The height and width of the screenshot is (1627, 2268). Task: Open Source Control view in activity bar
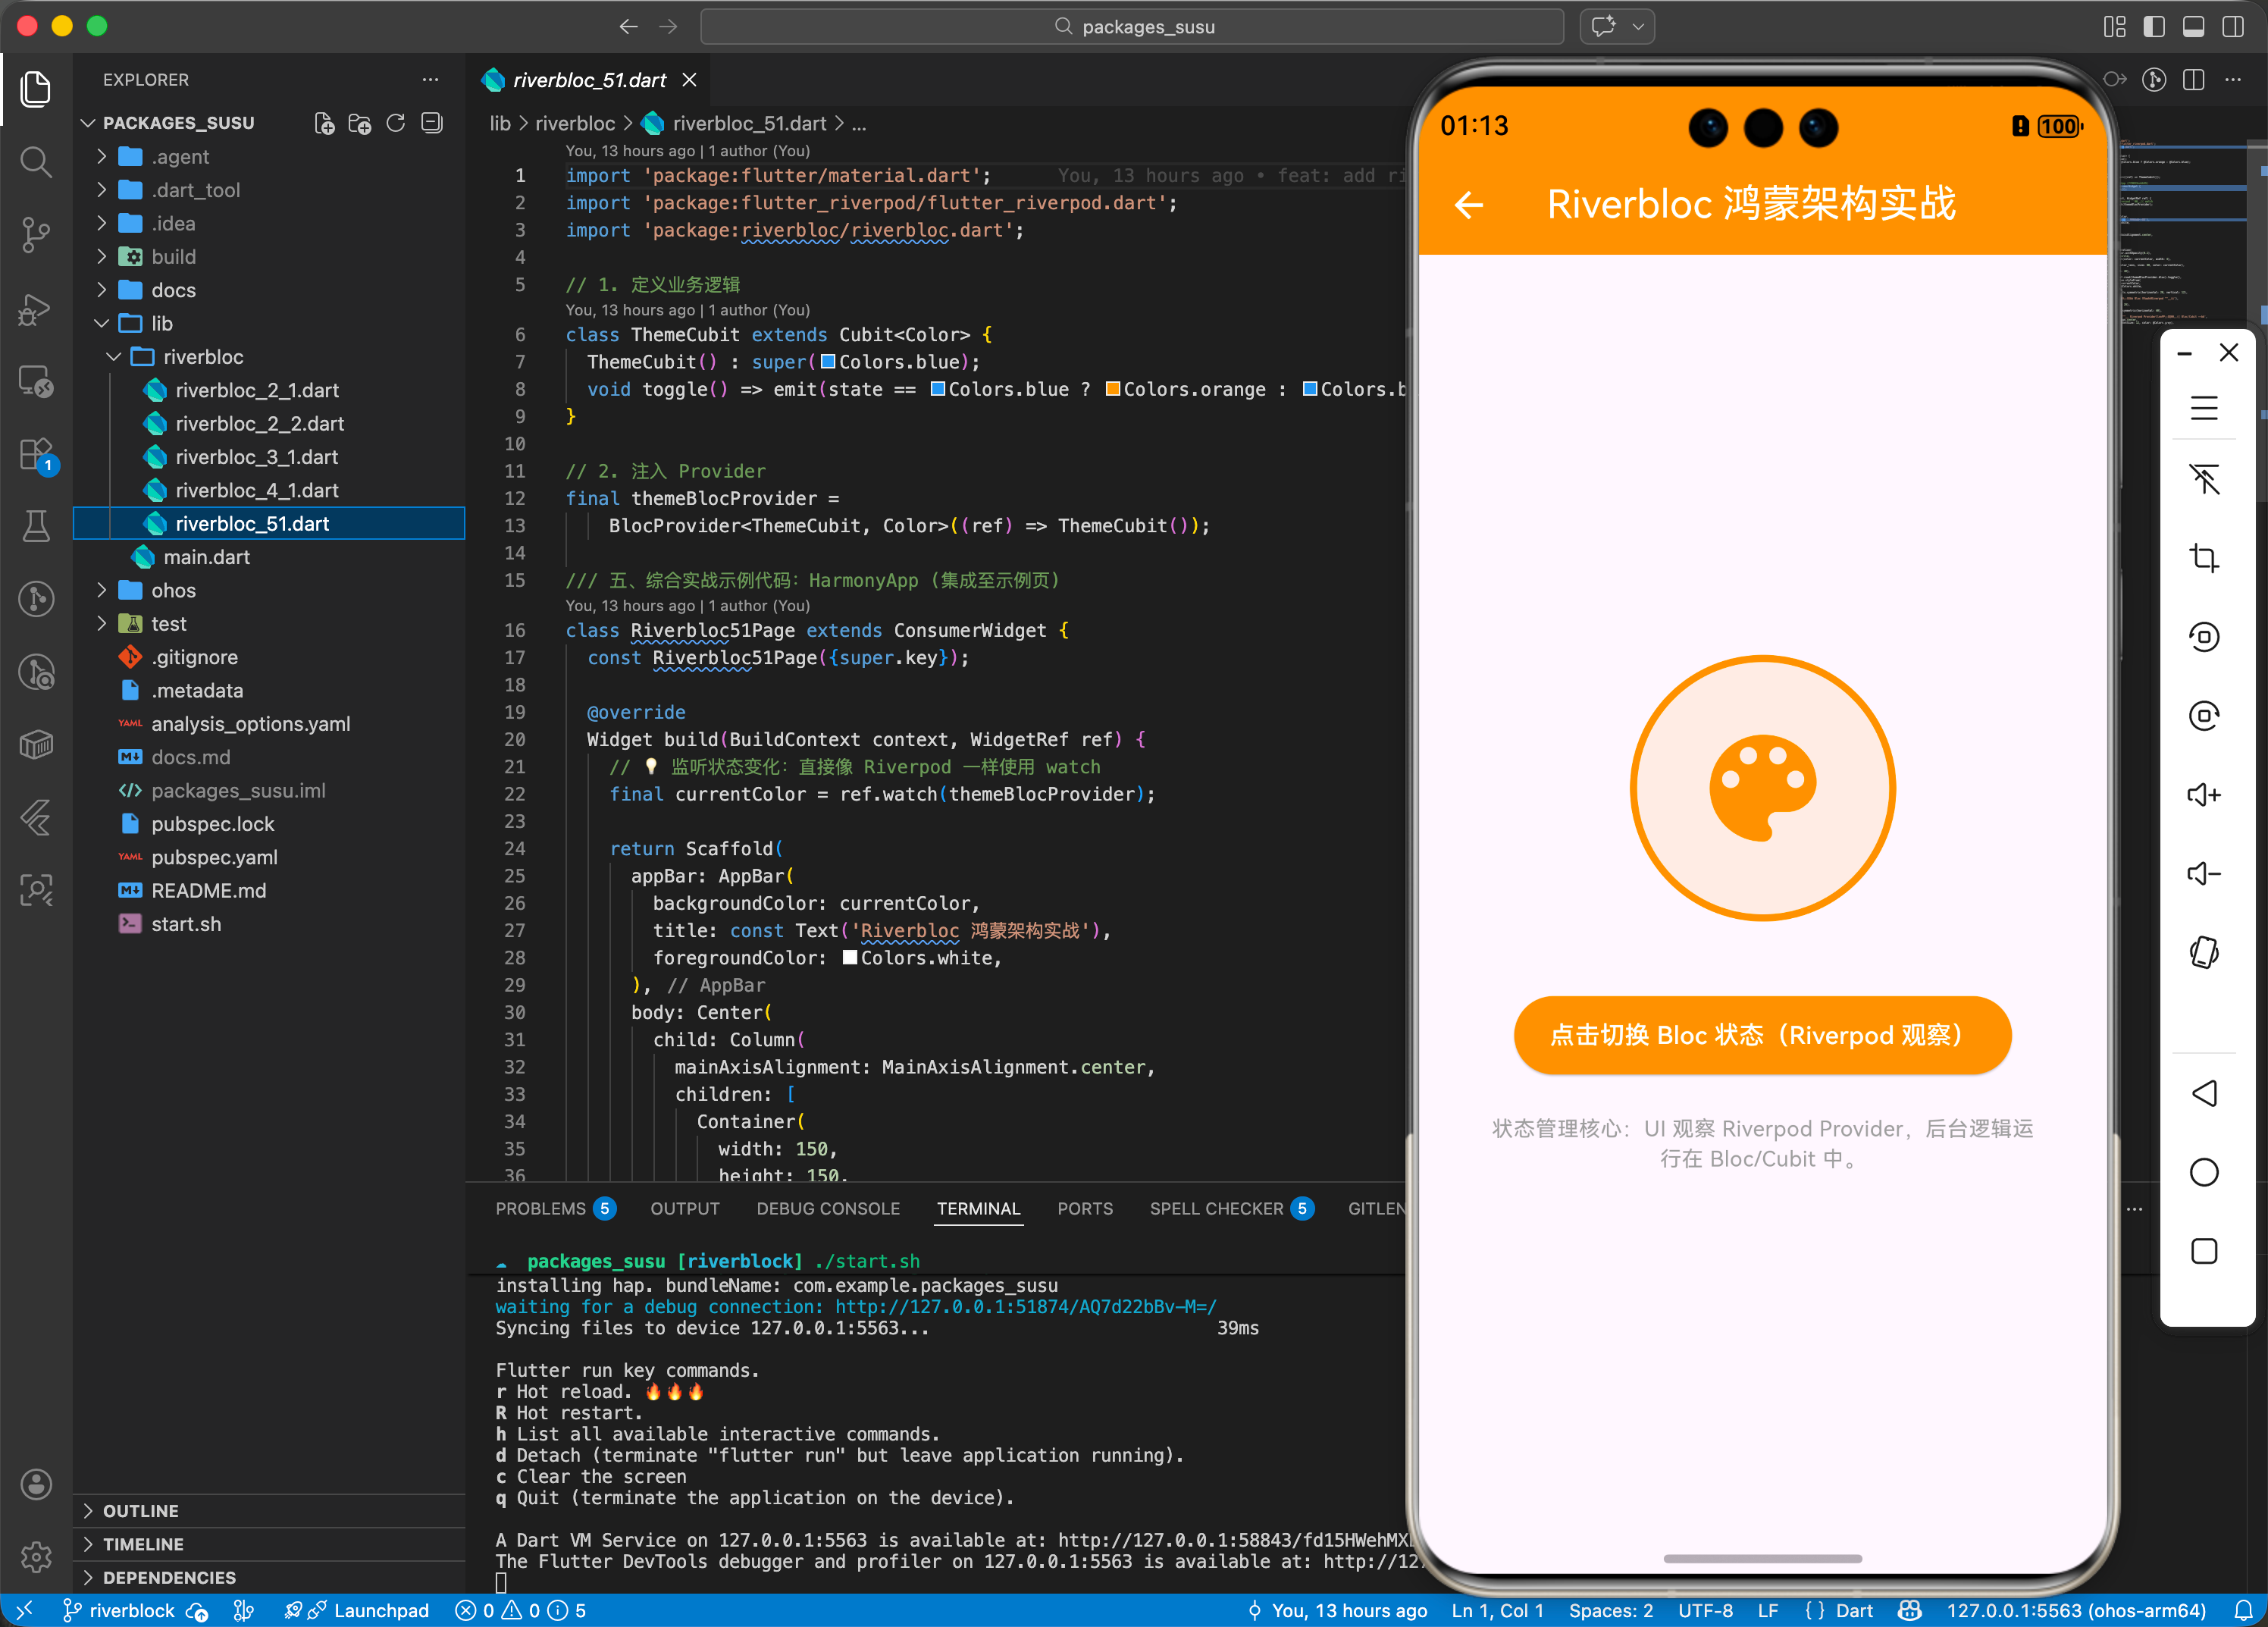coord(36,234)
